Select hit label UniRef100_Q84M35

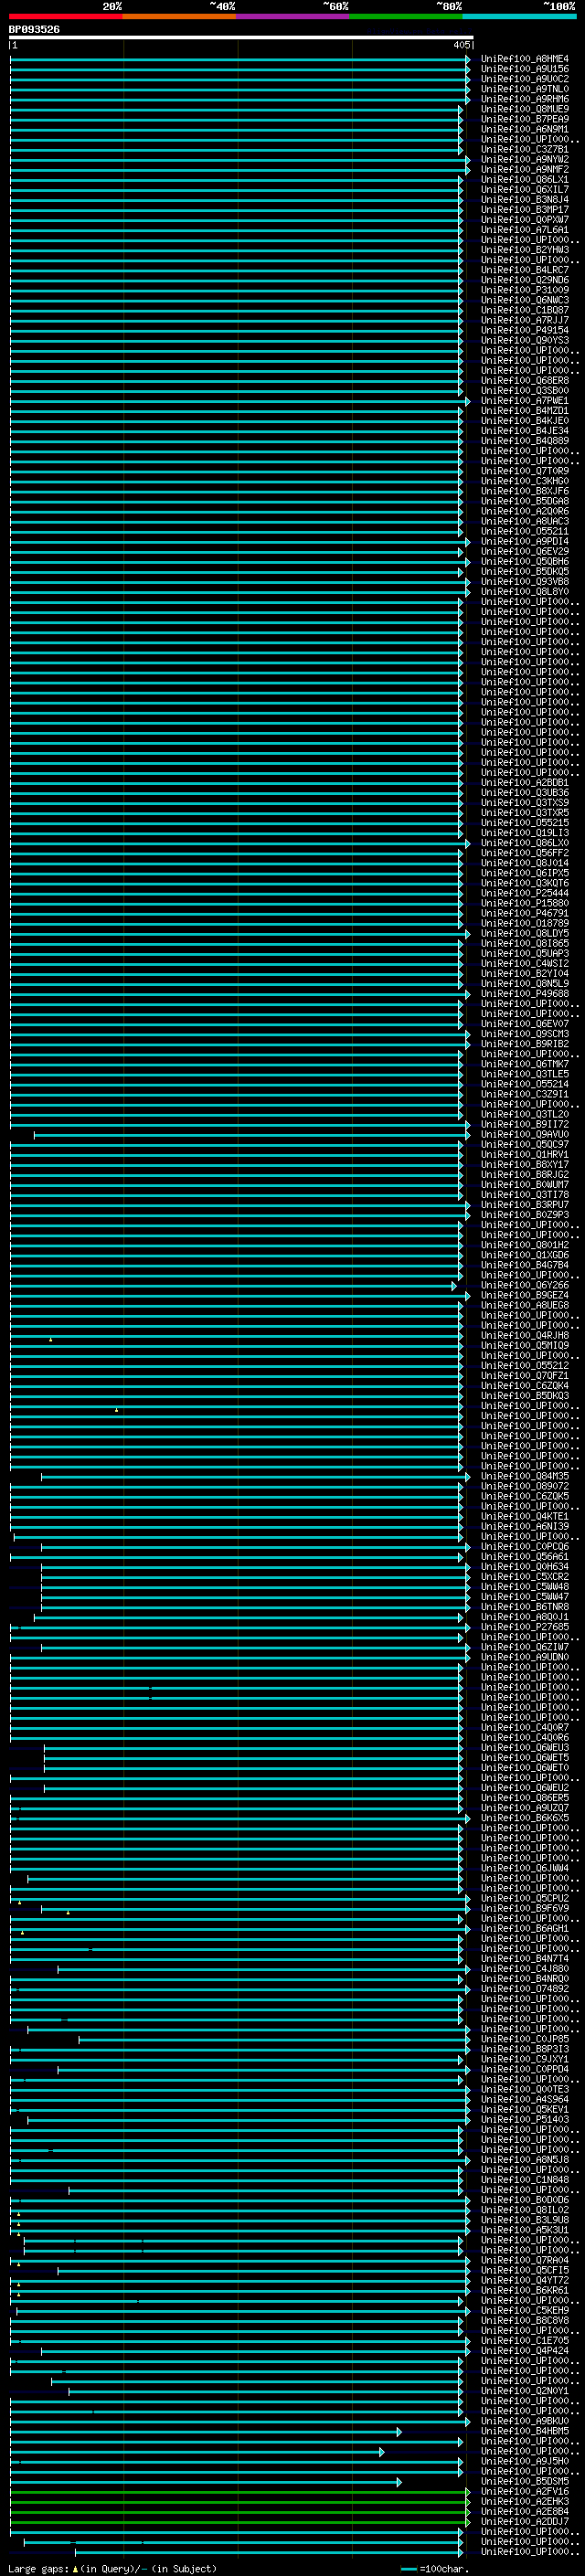524,1476
